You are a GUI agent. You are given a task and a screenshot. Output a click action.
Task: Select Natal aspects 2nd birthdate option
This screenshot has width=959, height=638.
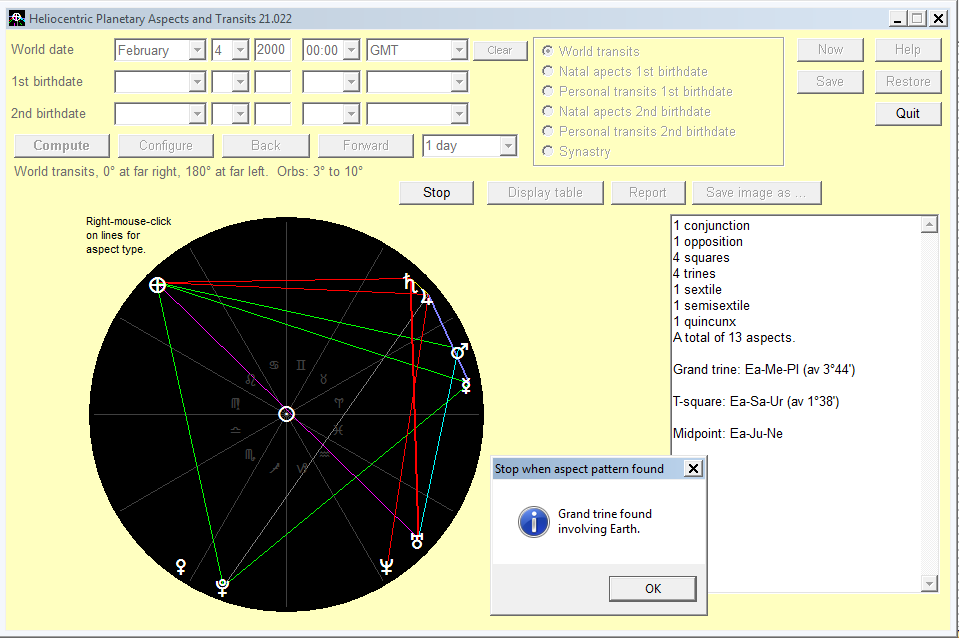click(547, 111)
